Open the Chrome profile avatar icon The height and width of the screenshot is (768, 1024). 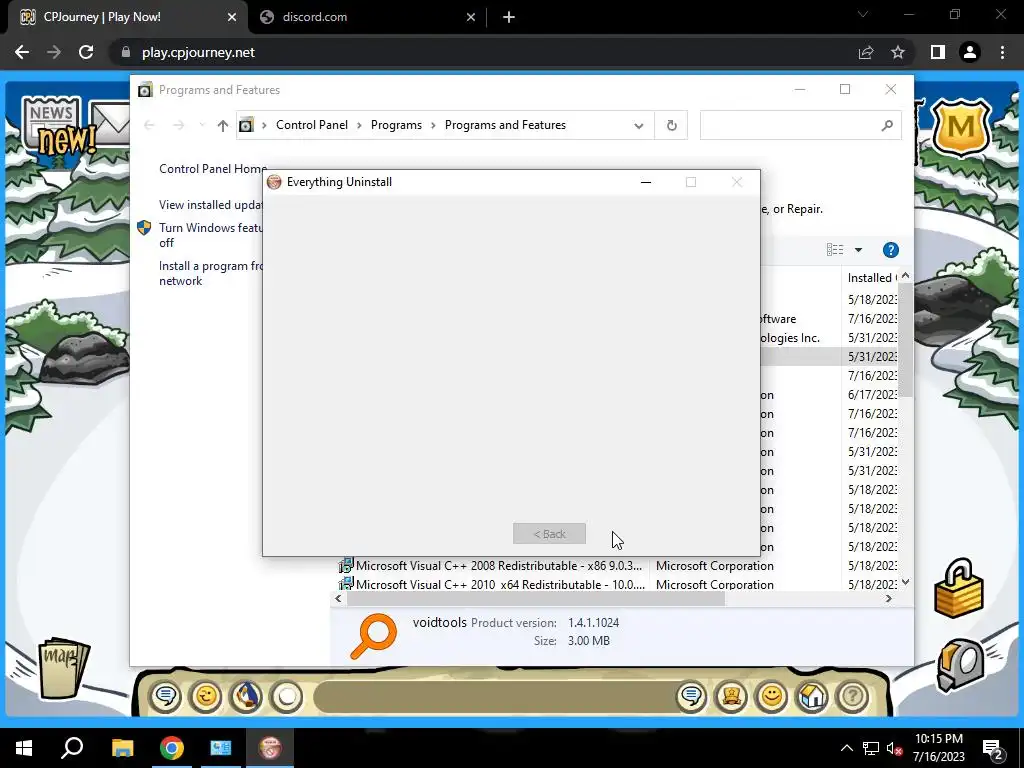click(970, 52)
